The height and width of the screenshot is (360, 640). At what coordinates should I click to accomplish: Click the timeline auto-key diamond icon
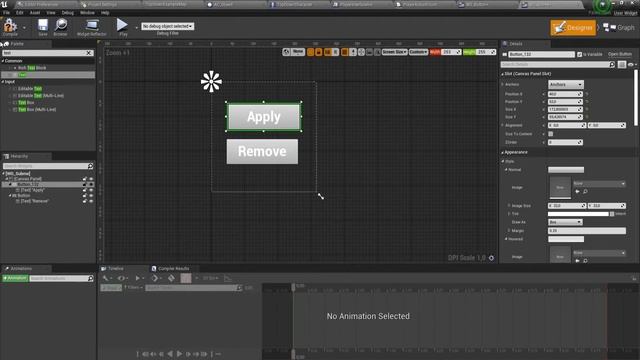coord(171,278)
